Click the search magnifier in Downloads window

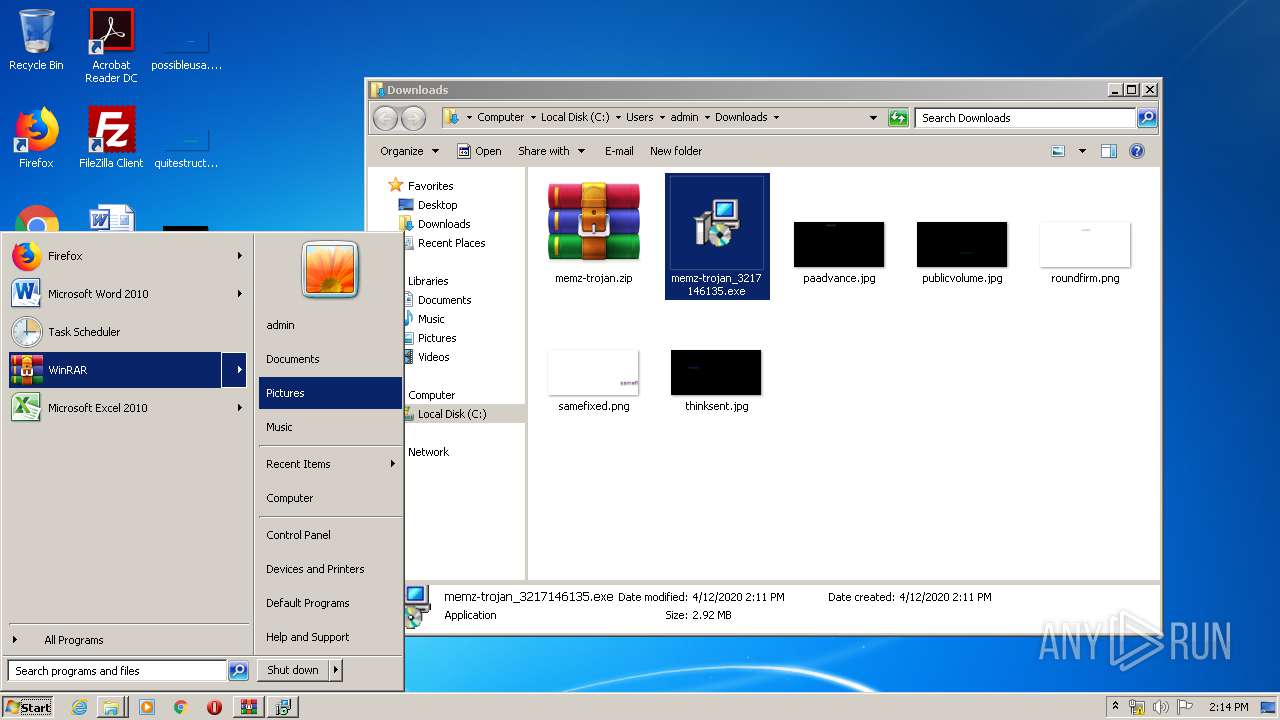[x=1147, y=118]
